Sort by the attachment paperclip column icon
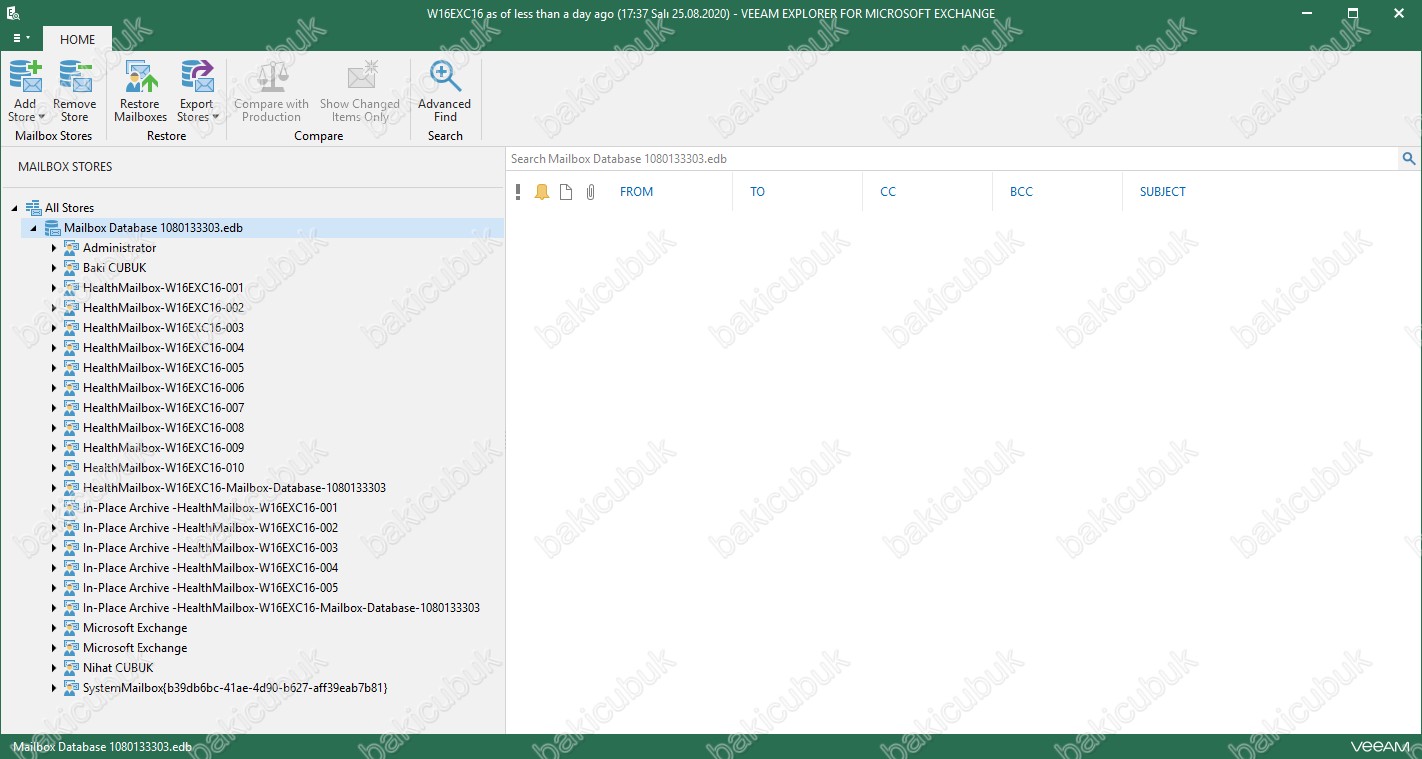1422x759 pixels. (x=590, y=192)
